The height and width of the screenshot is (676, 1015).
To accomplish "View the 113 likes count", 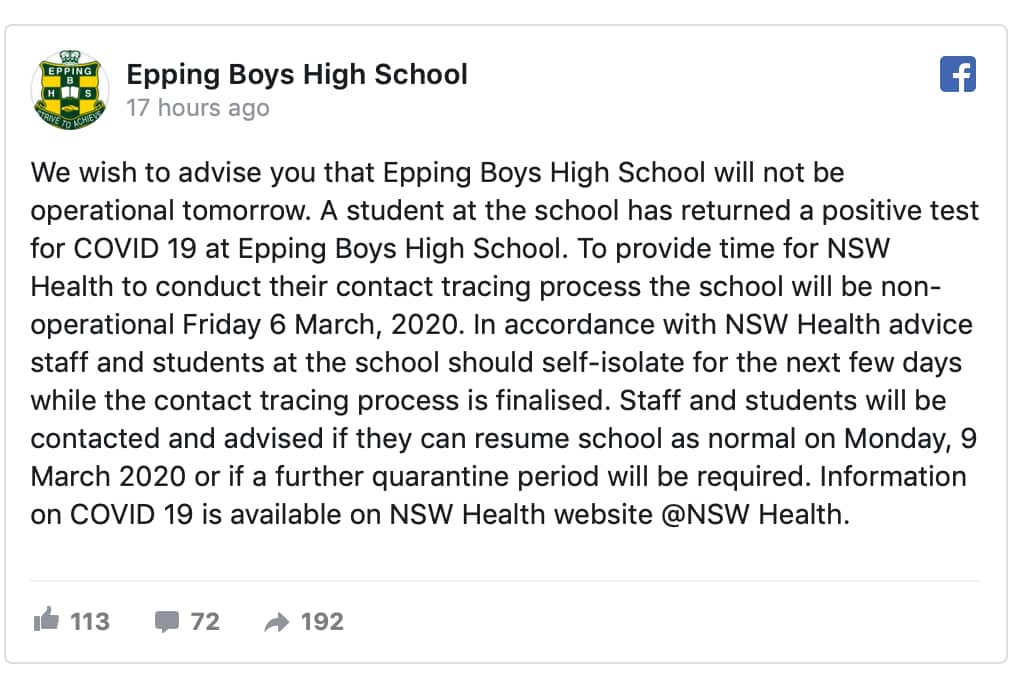I will coord(89,621).
